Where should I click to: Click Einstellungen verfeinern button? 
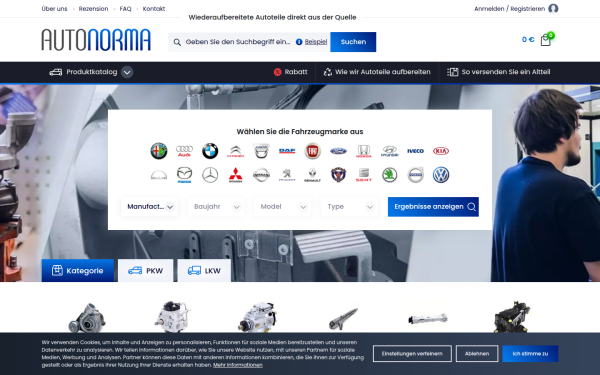pyautogui.click(x=412, y=354)
